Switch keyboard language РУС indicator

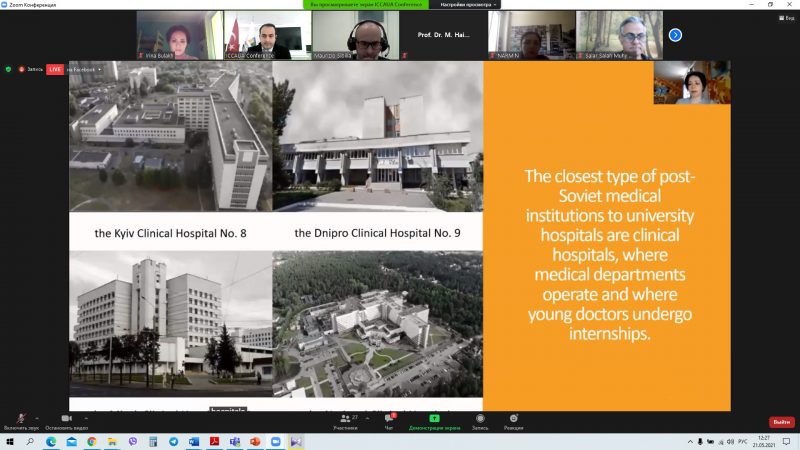coord(743,442)
